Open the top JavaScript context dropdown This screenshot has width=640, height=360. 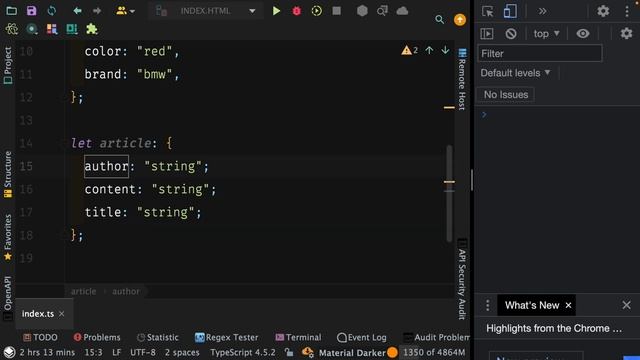pos(547,33)
